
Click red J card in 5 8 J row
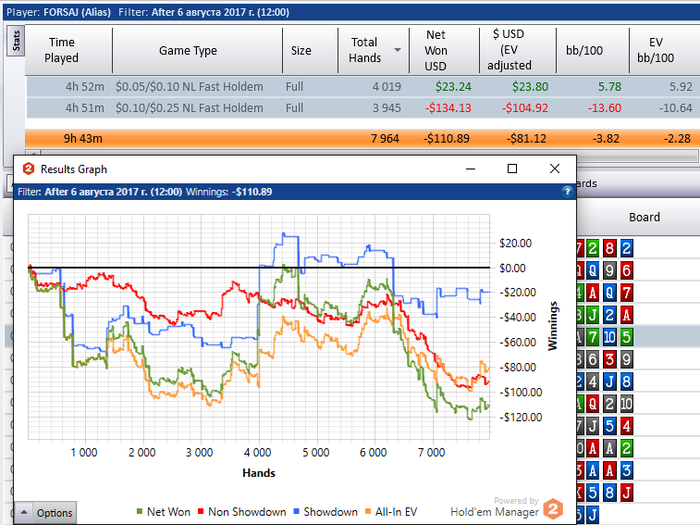(626, 492)
